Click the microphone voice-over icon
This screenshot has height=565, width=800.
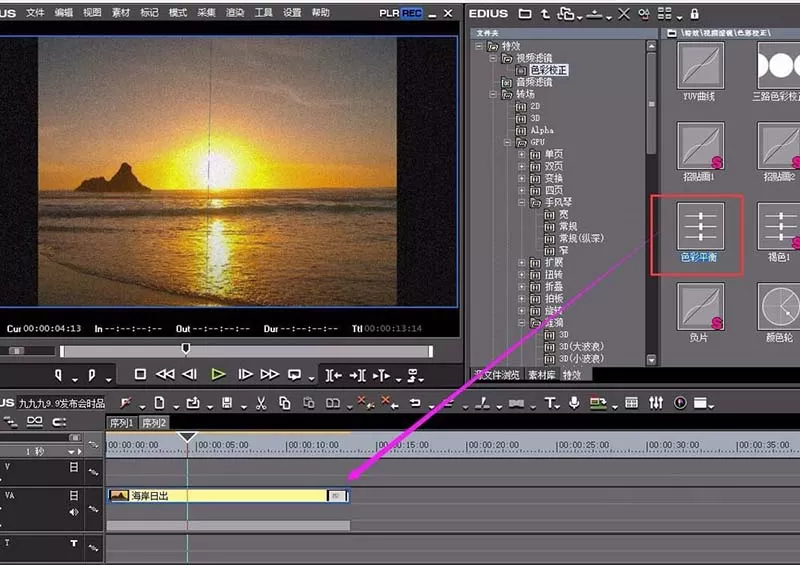coord(574,403)
